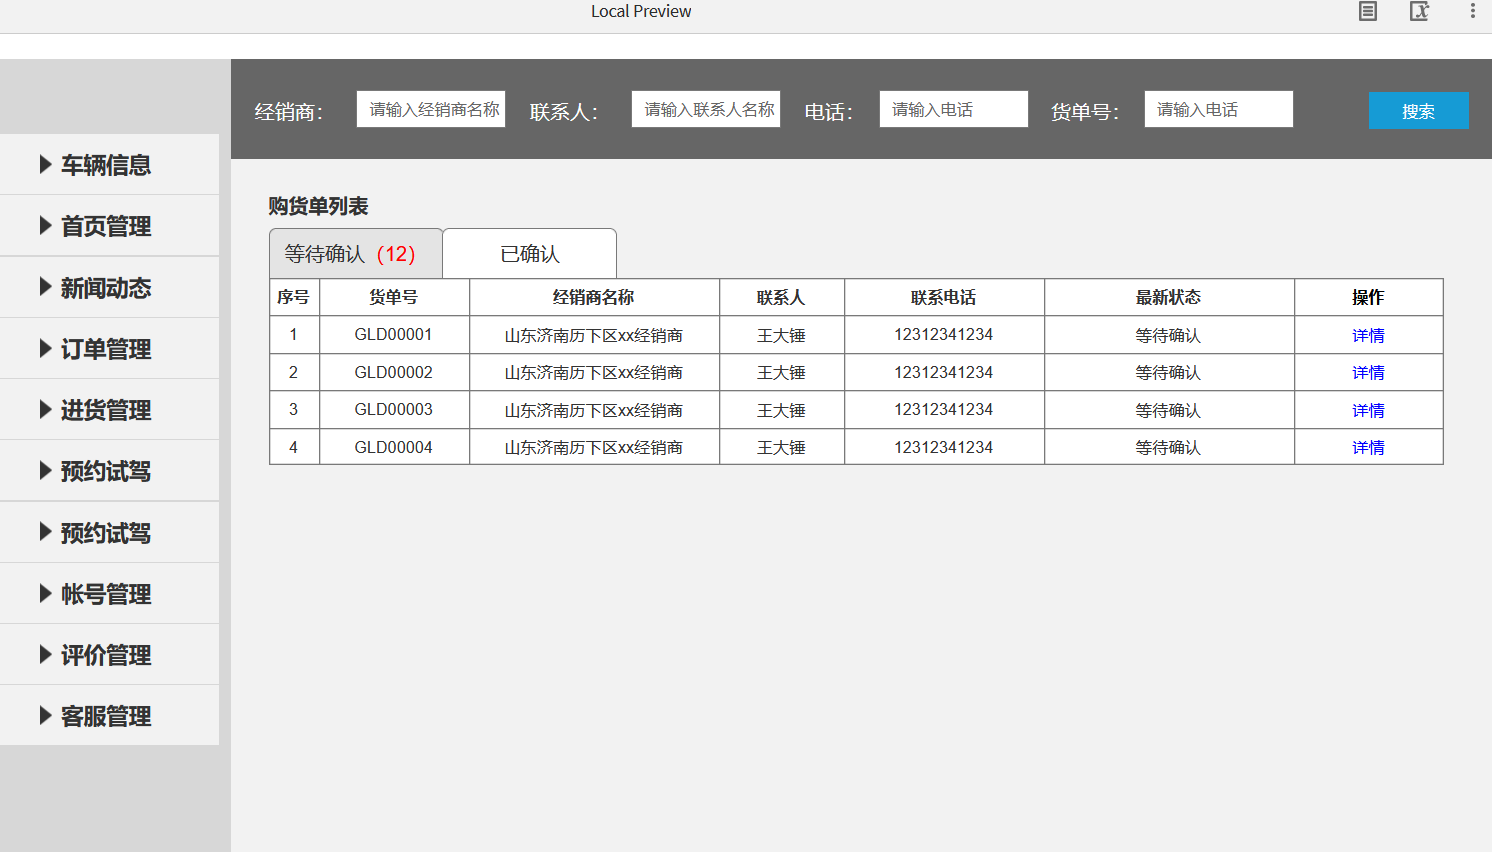The image size is (1492, 852).
Task: Click the 货单号 column header
Action: point(394,297)
